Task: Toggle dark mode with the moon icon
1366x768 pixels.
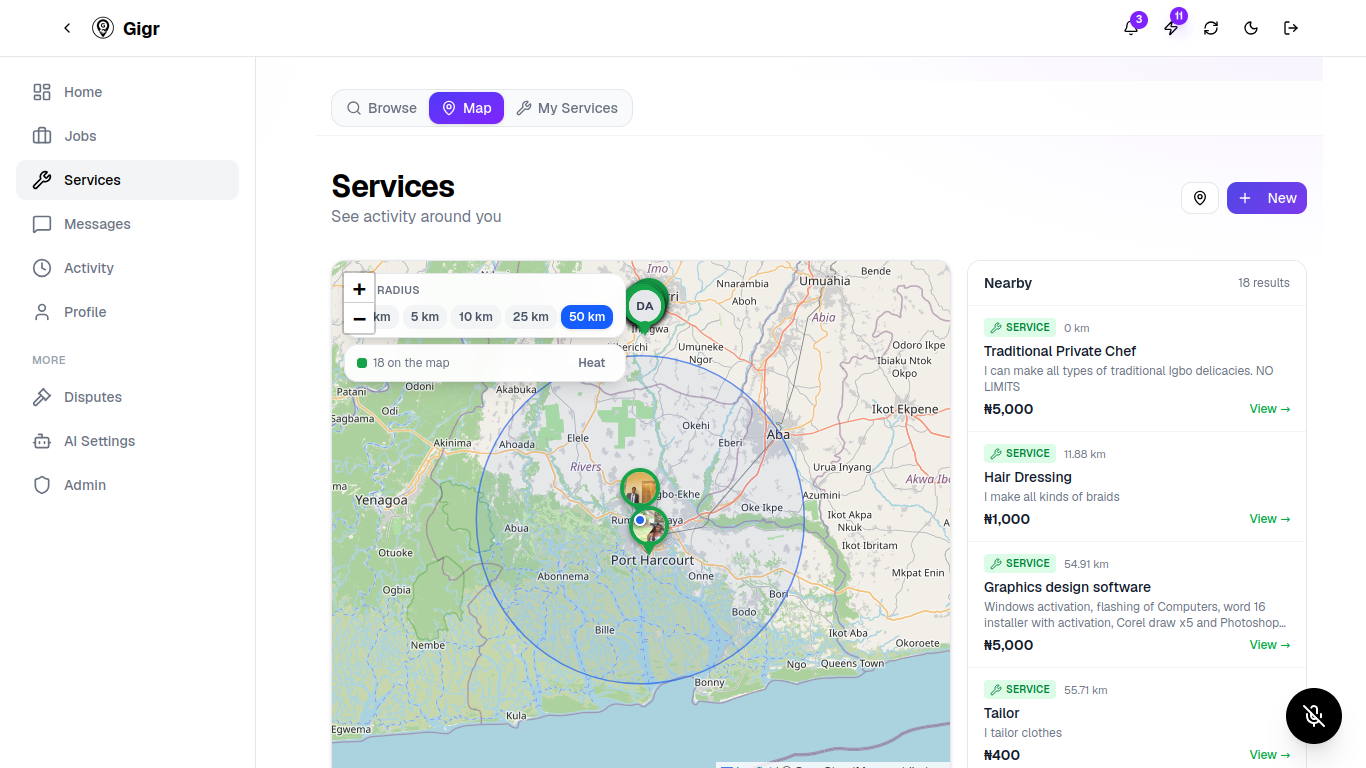Action: coord(1251,28)
